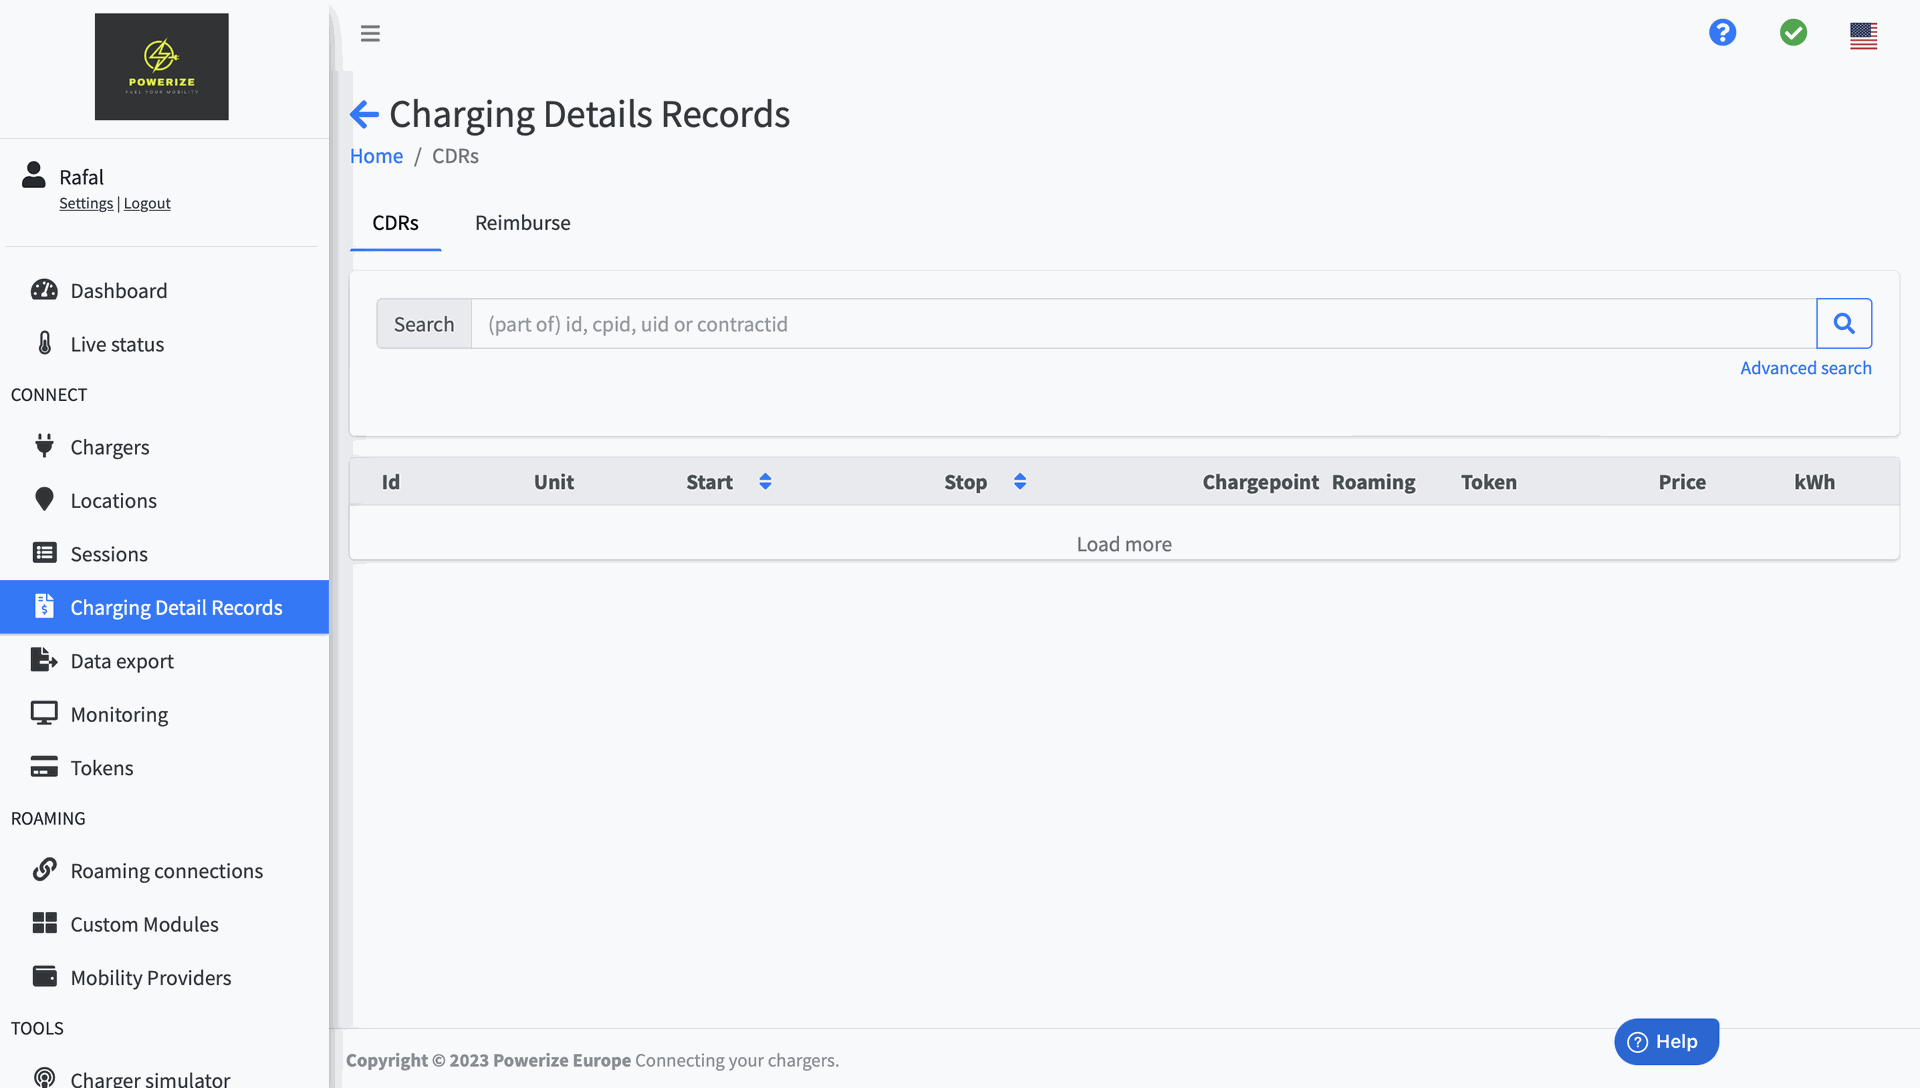Open Data export in sidebar
1920x1088 pixels.
(x=122, y=661)
